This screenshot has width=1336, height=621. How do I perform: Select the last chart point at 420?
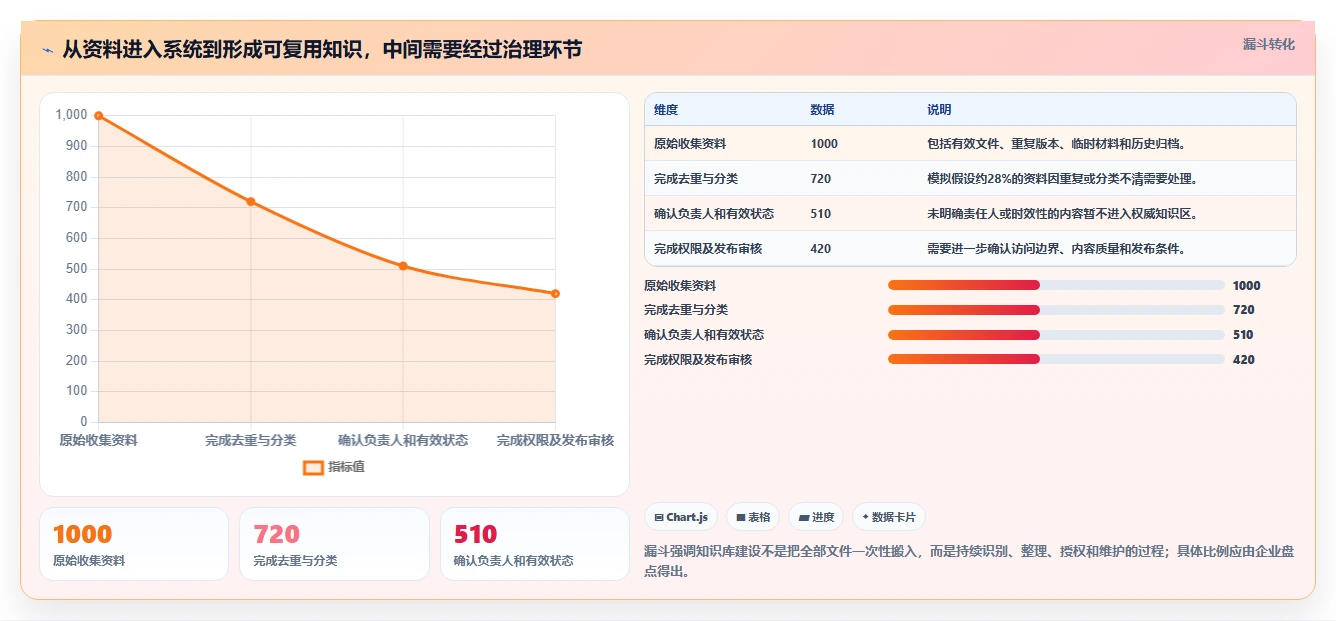555,294
